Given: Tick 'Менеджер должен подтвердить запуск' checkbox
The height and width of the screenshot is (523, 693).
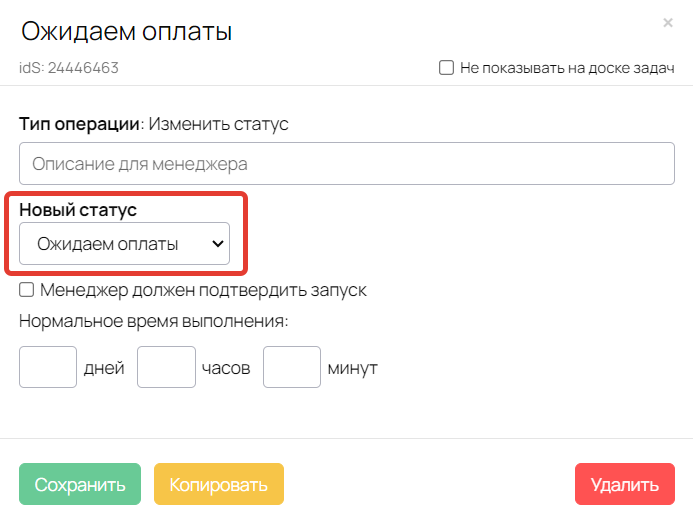Looking at the screenshot, I should (x=27, y=290).
